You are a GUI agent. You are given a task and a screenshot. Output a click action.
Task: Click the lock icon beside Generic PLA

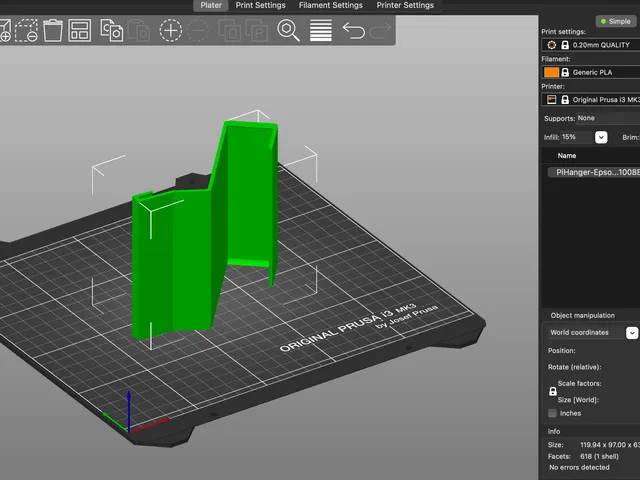(x=565, y=72)
